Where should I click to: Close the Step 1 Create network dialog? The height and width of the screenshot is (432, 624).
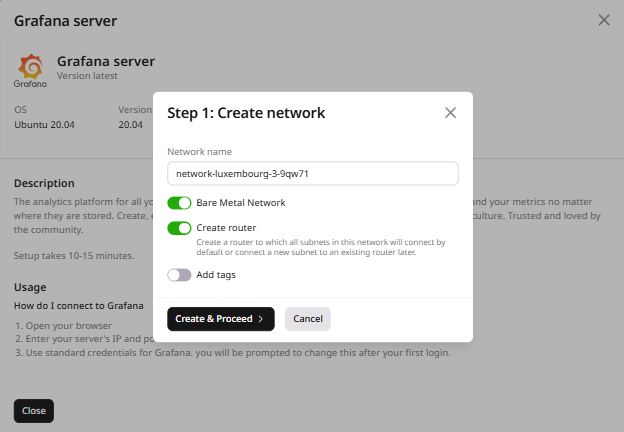tap(450, 113)
